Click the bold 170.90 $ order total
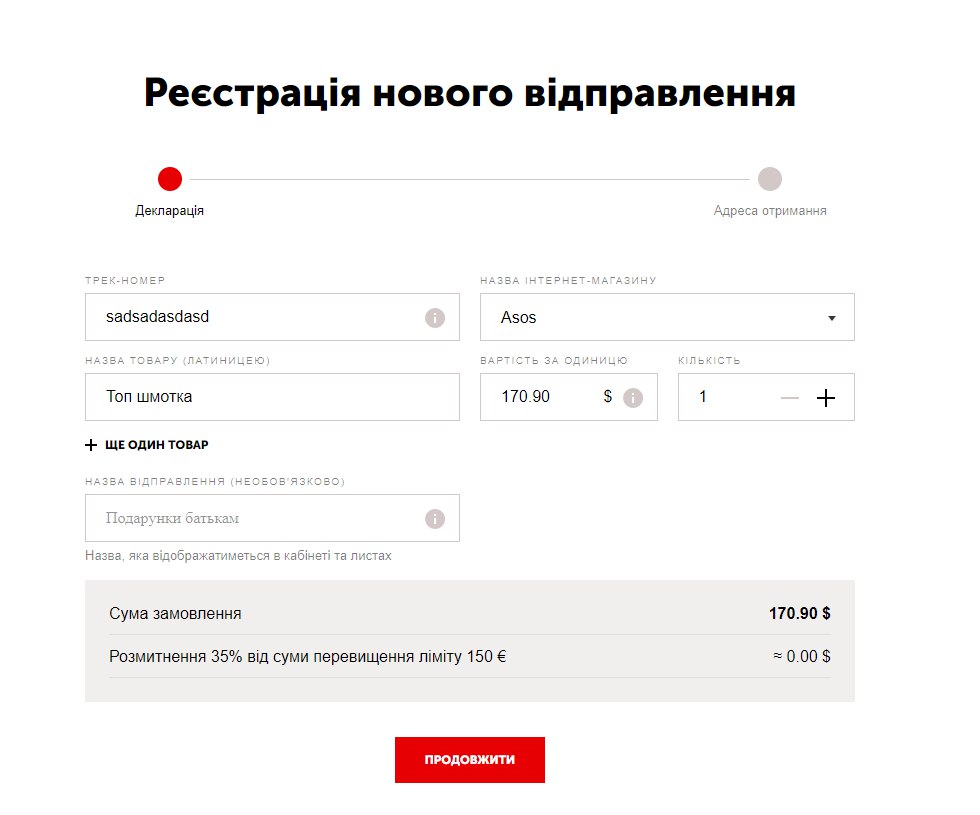The image size is (980, 815). [x=799, y=613]
